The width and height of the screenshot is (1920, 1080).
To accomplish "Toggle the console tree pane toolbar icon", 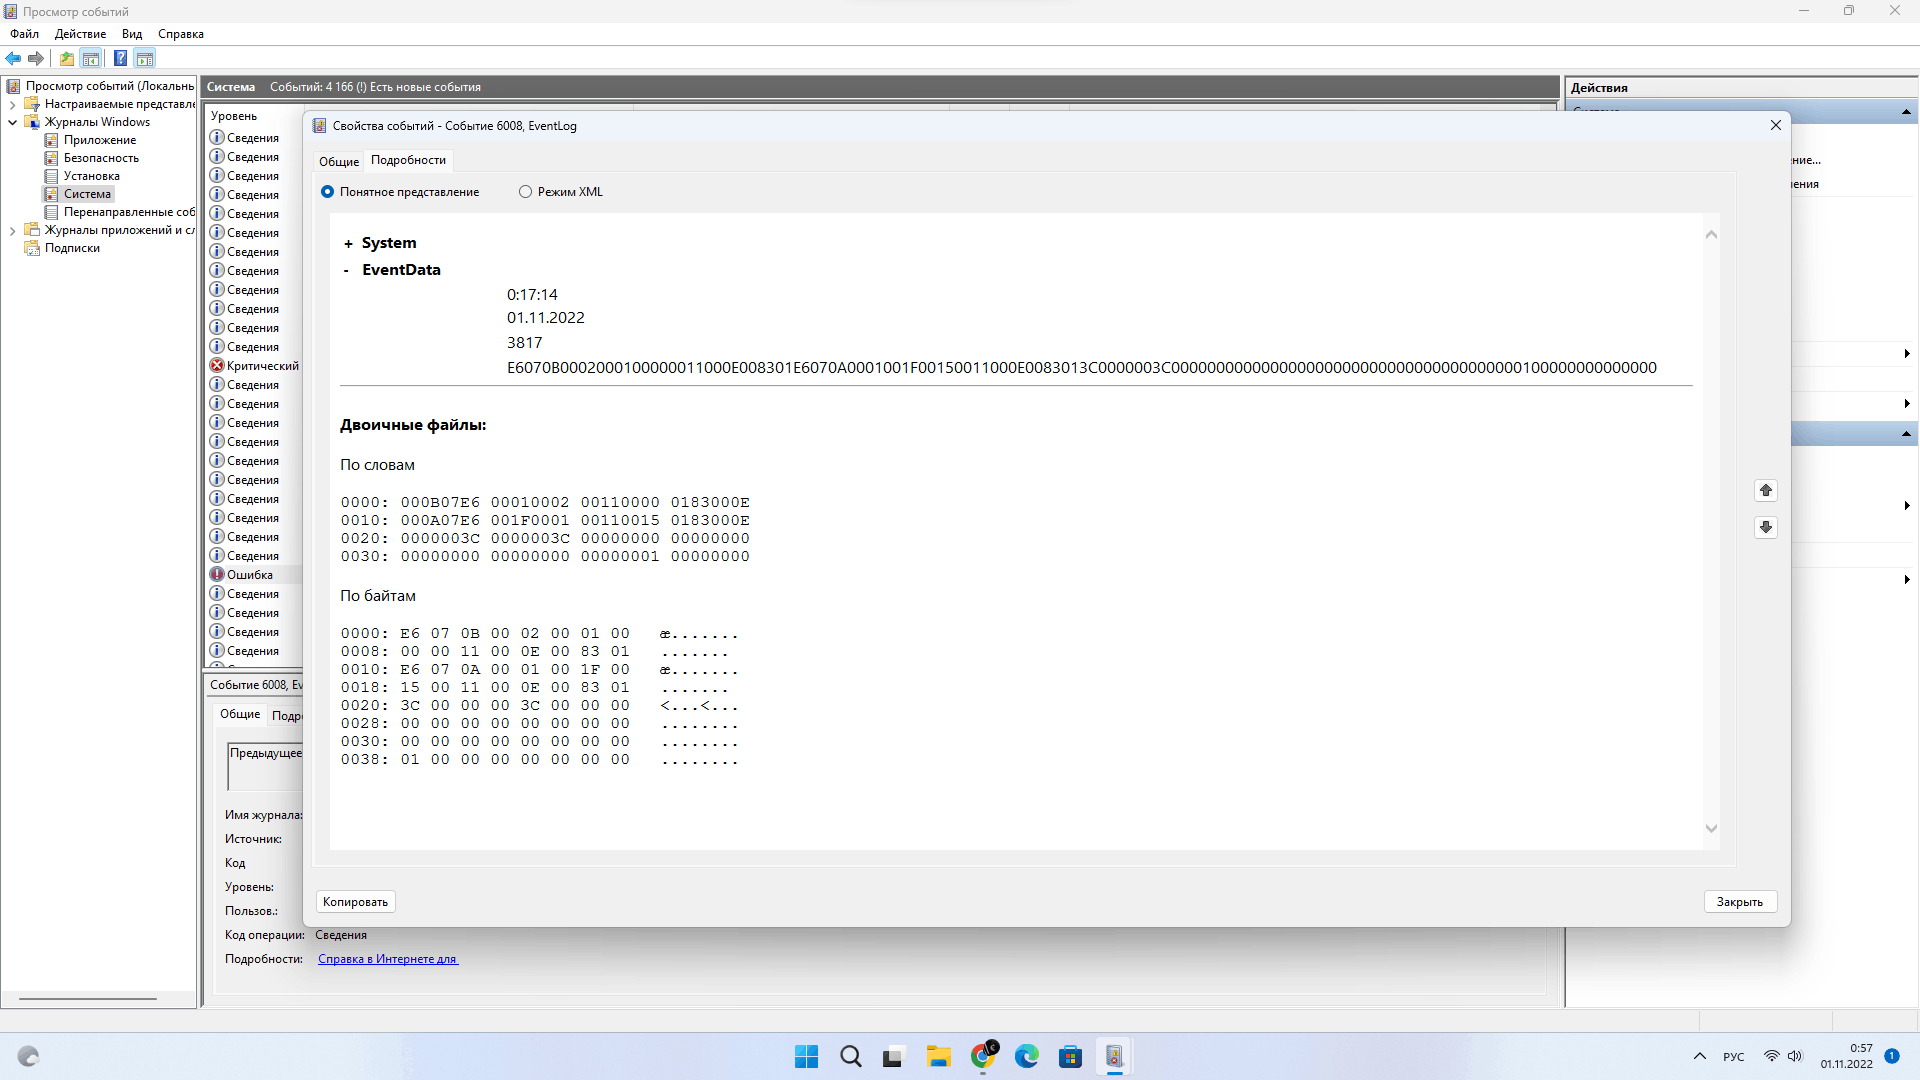I will pyautogui.click(x=91, y=58).
